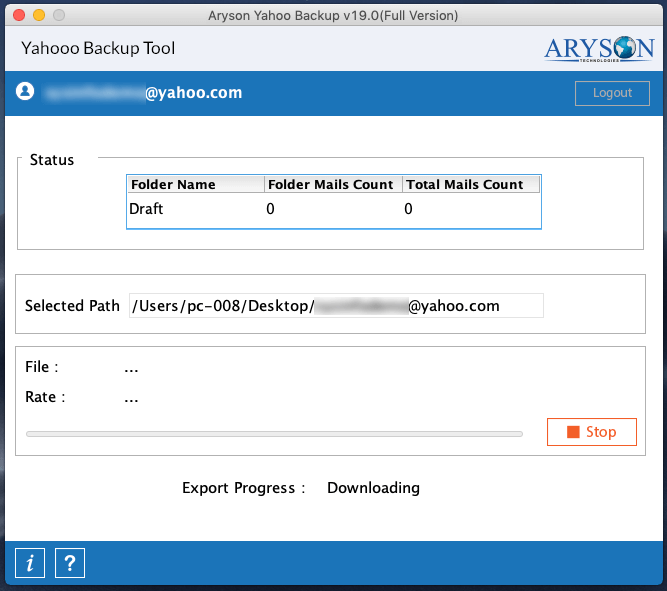
Task: Click the Aryson Technologies logo
Action: 599,49
